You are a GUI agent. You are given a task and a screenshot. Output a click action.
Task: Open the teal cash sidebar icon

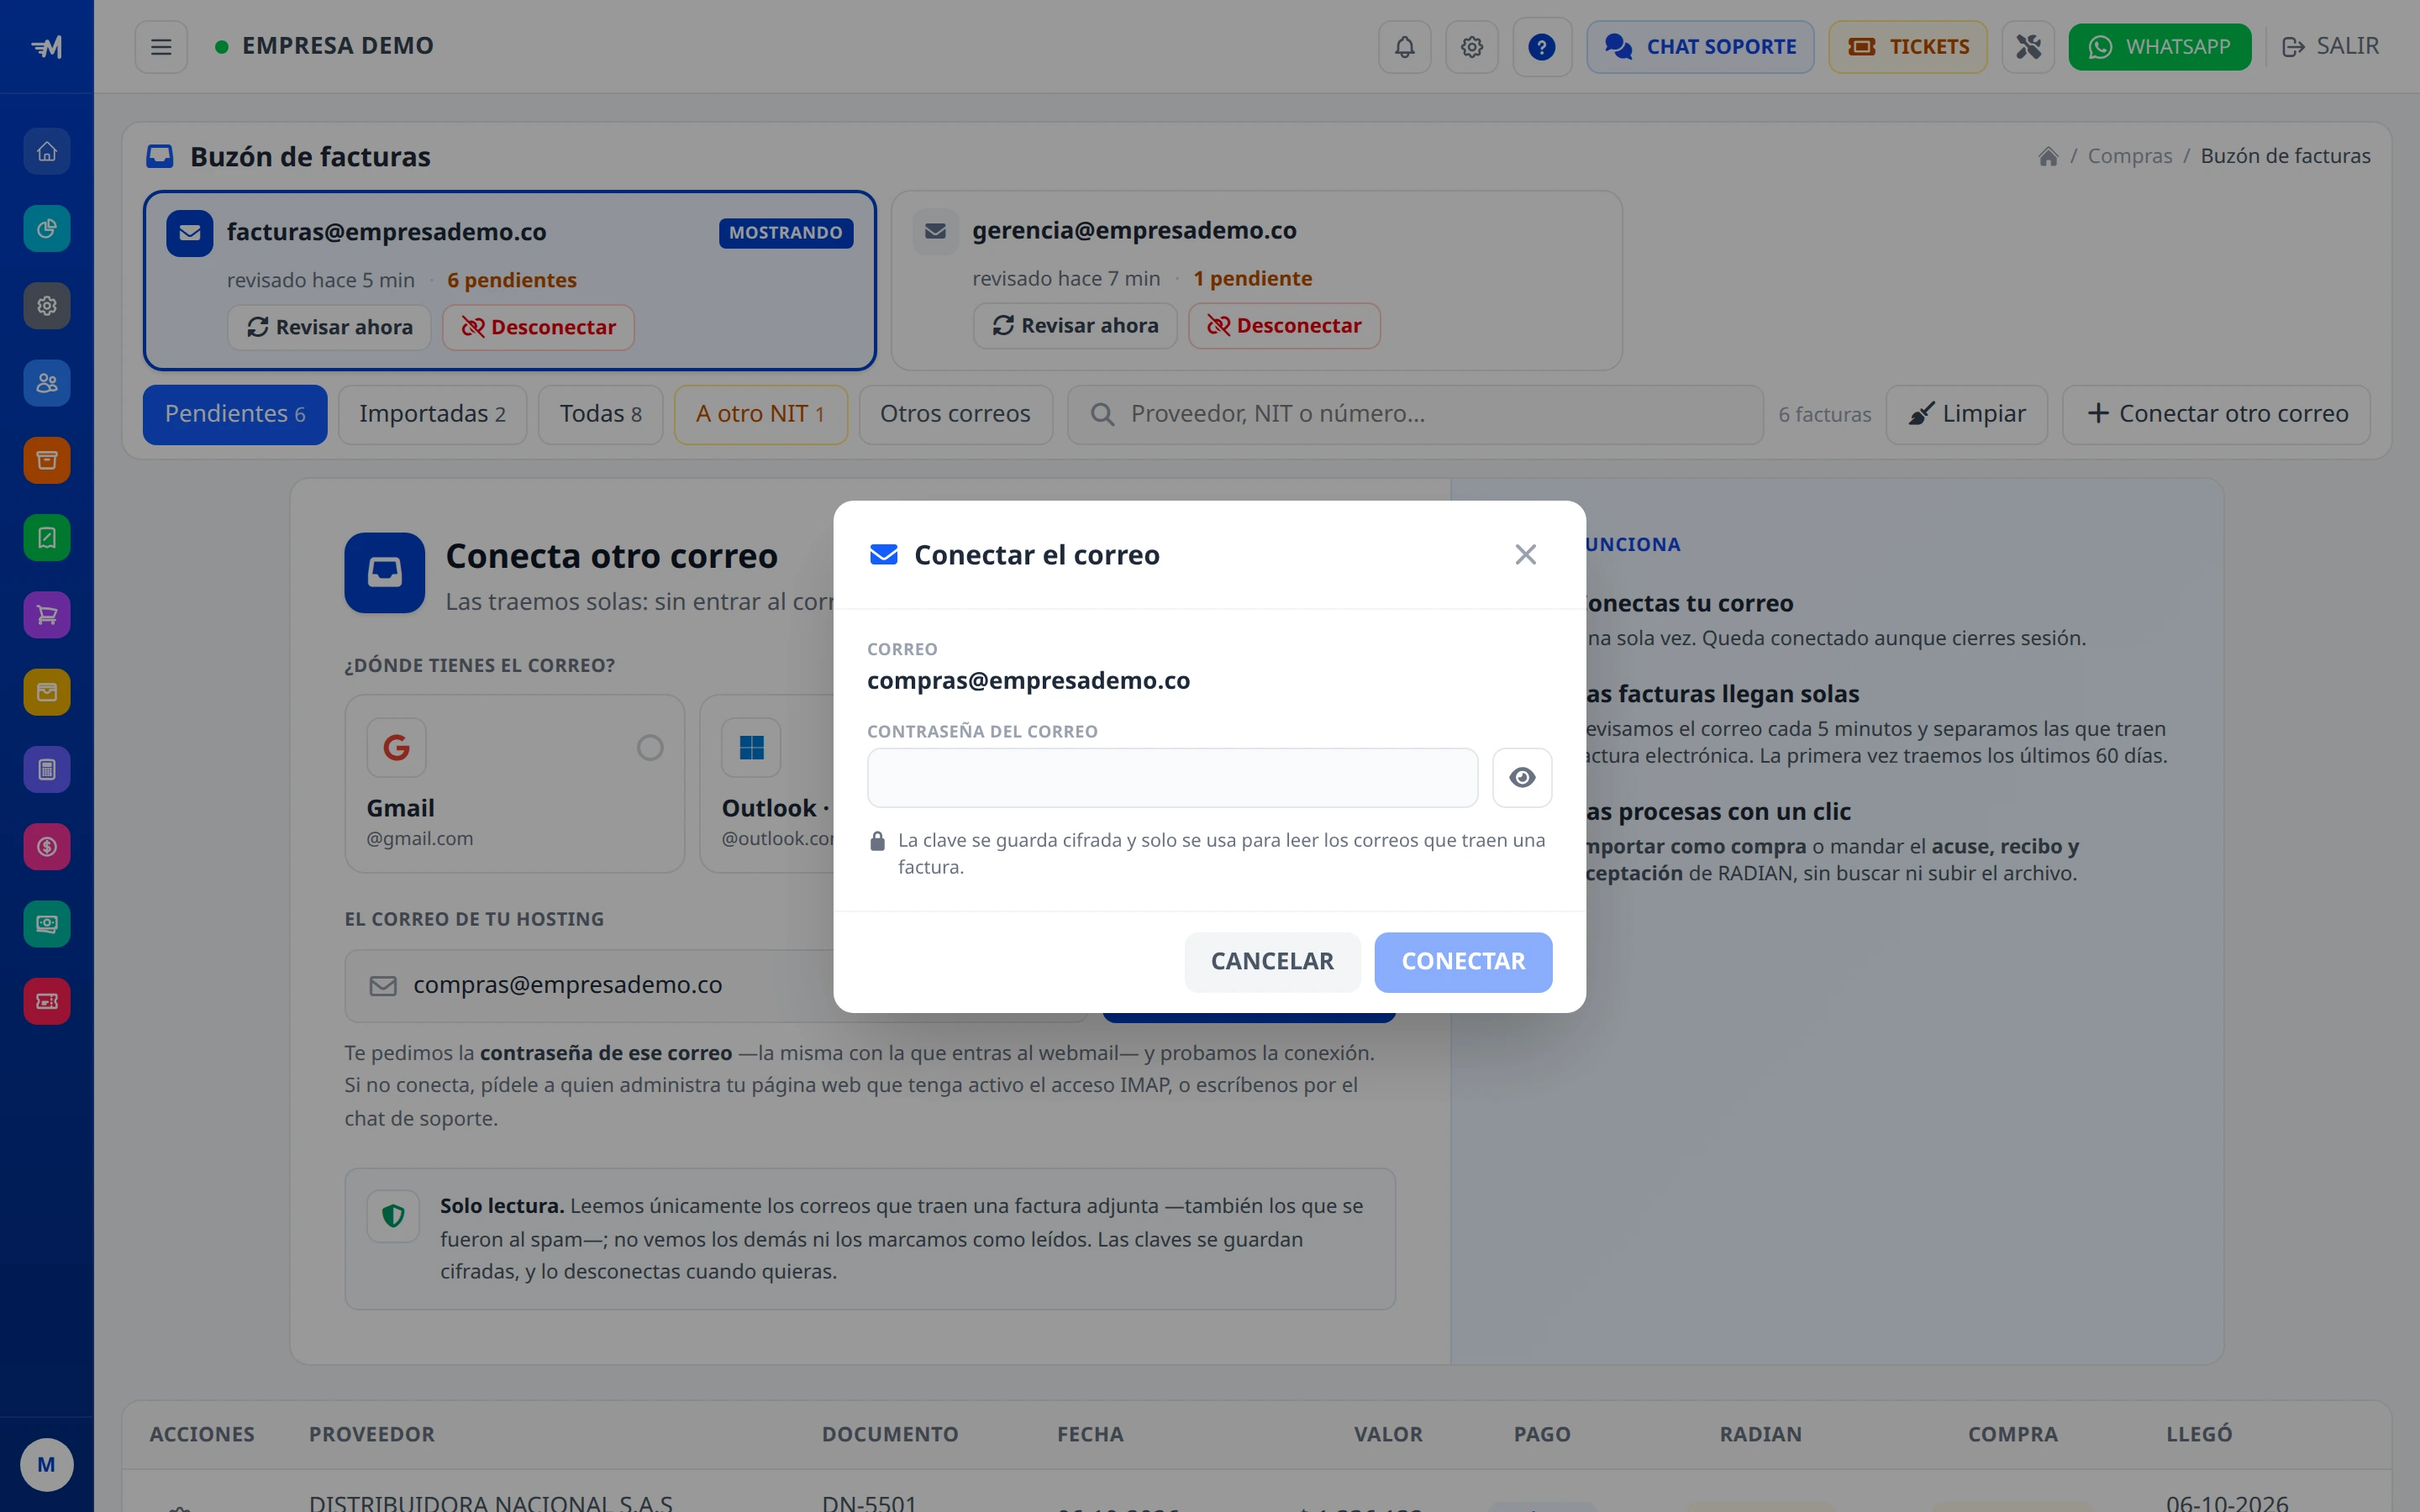coord(47,924)
